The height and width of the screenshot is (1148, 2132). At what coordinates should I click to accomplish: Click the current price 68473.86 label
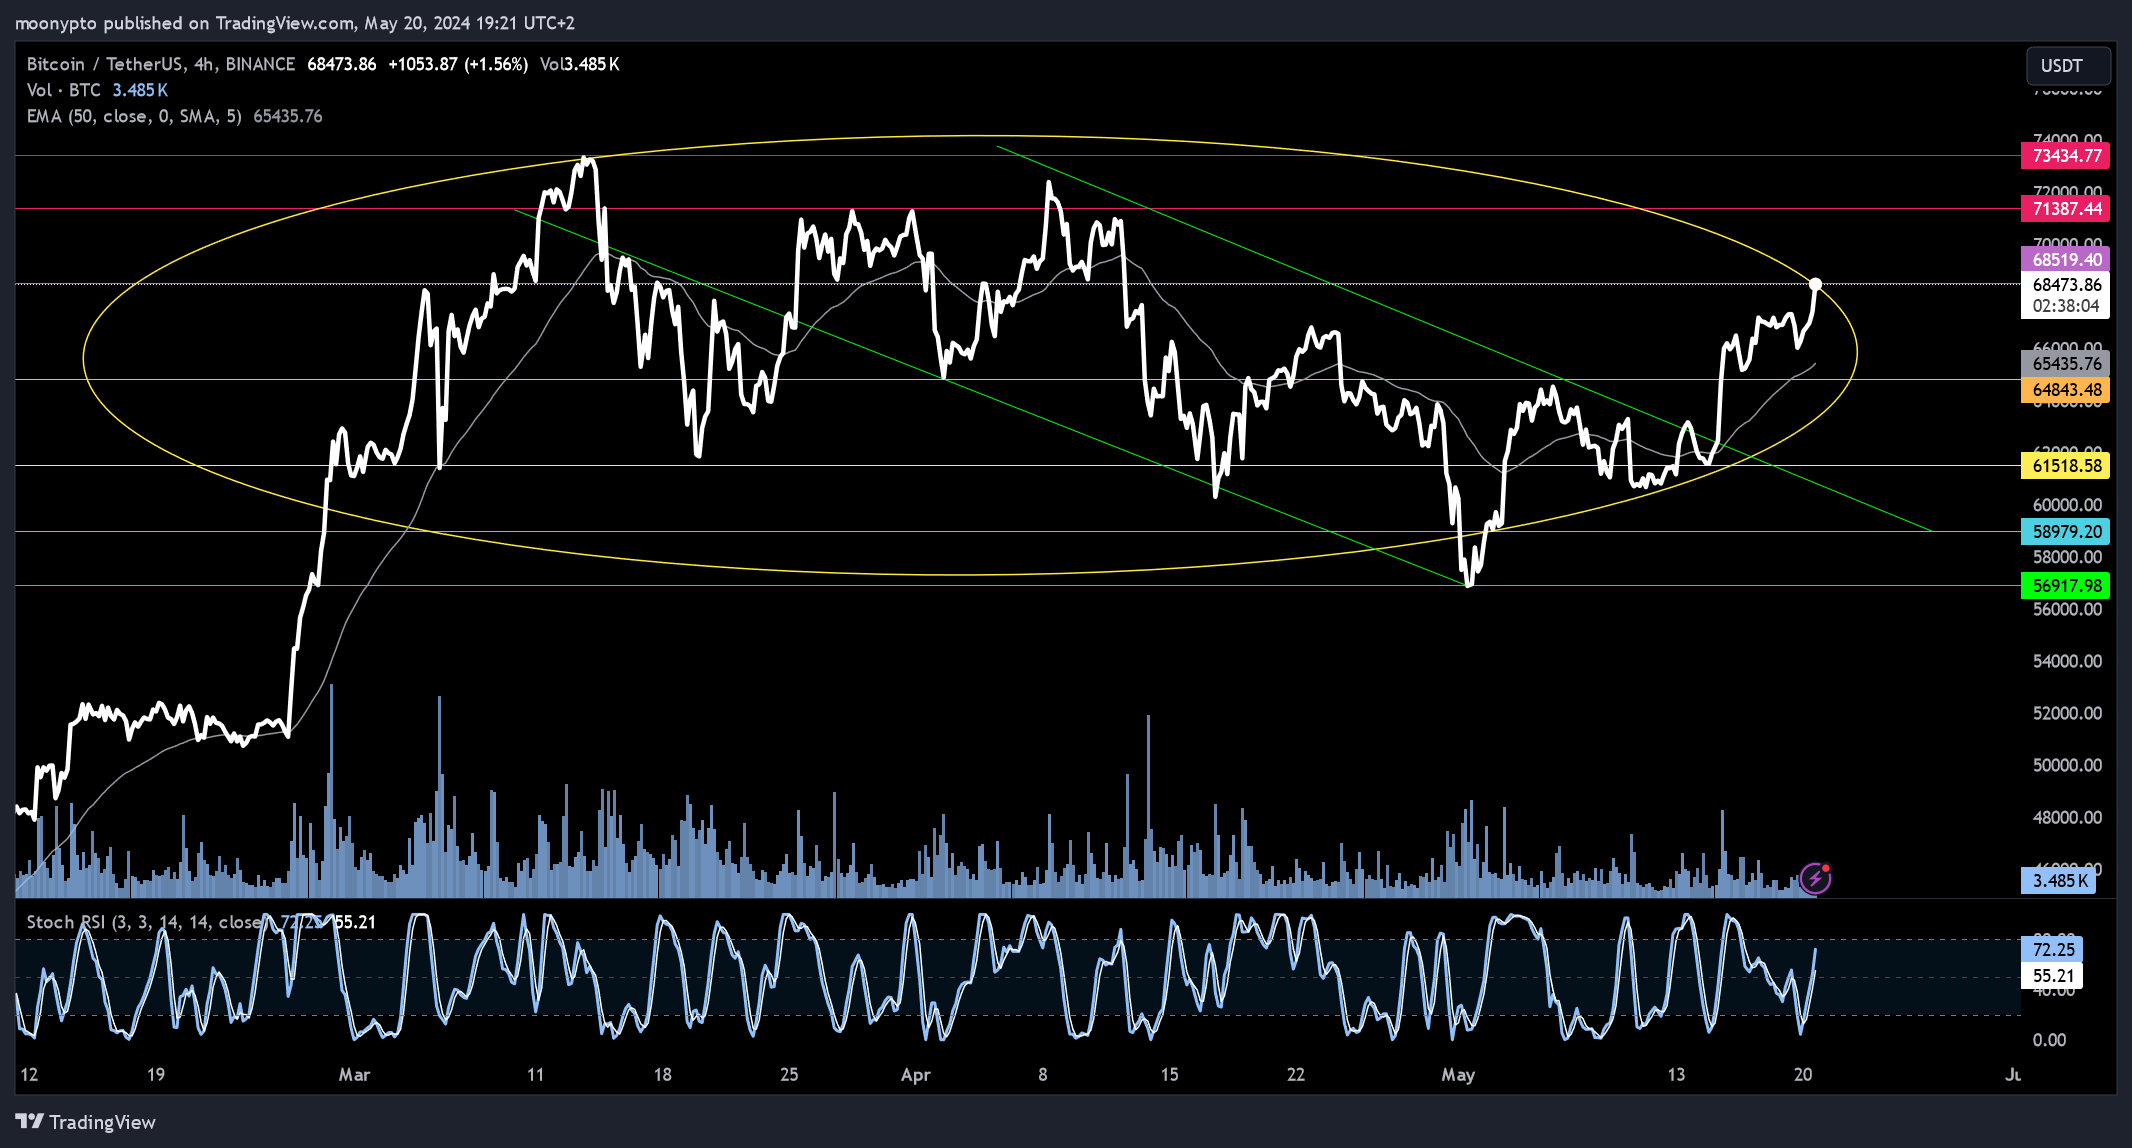[2065, 284]
